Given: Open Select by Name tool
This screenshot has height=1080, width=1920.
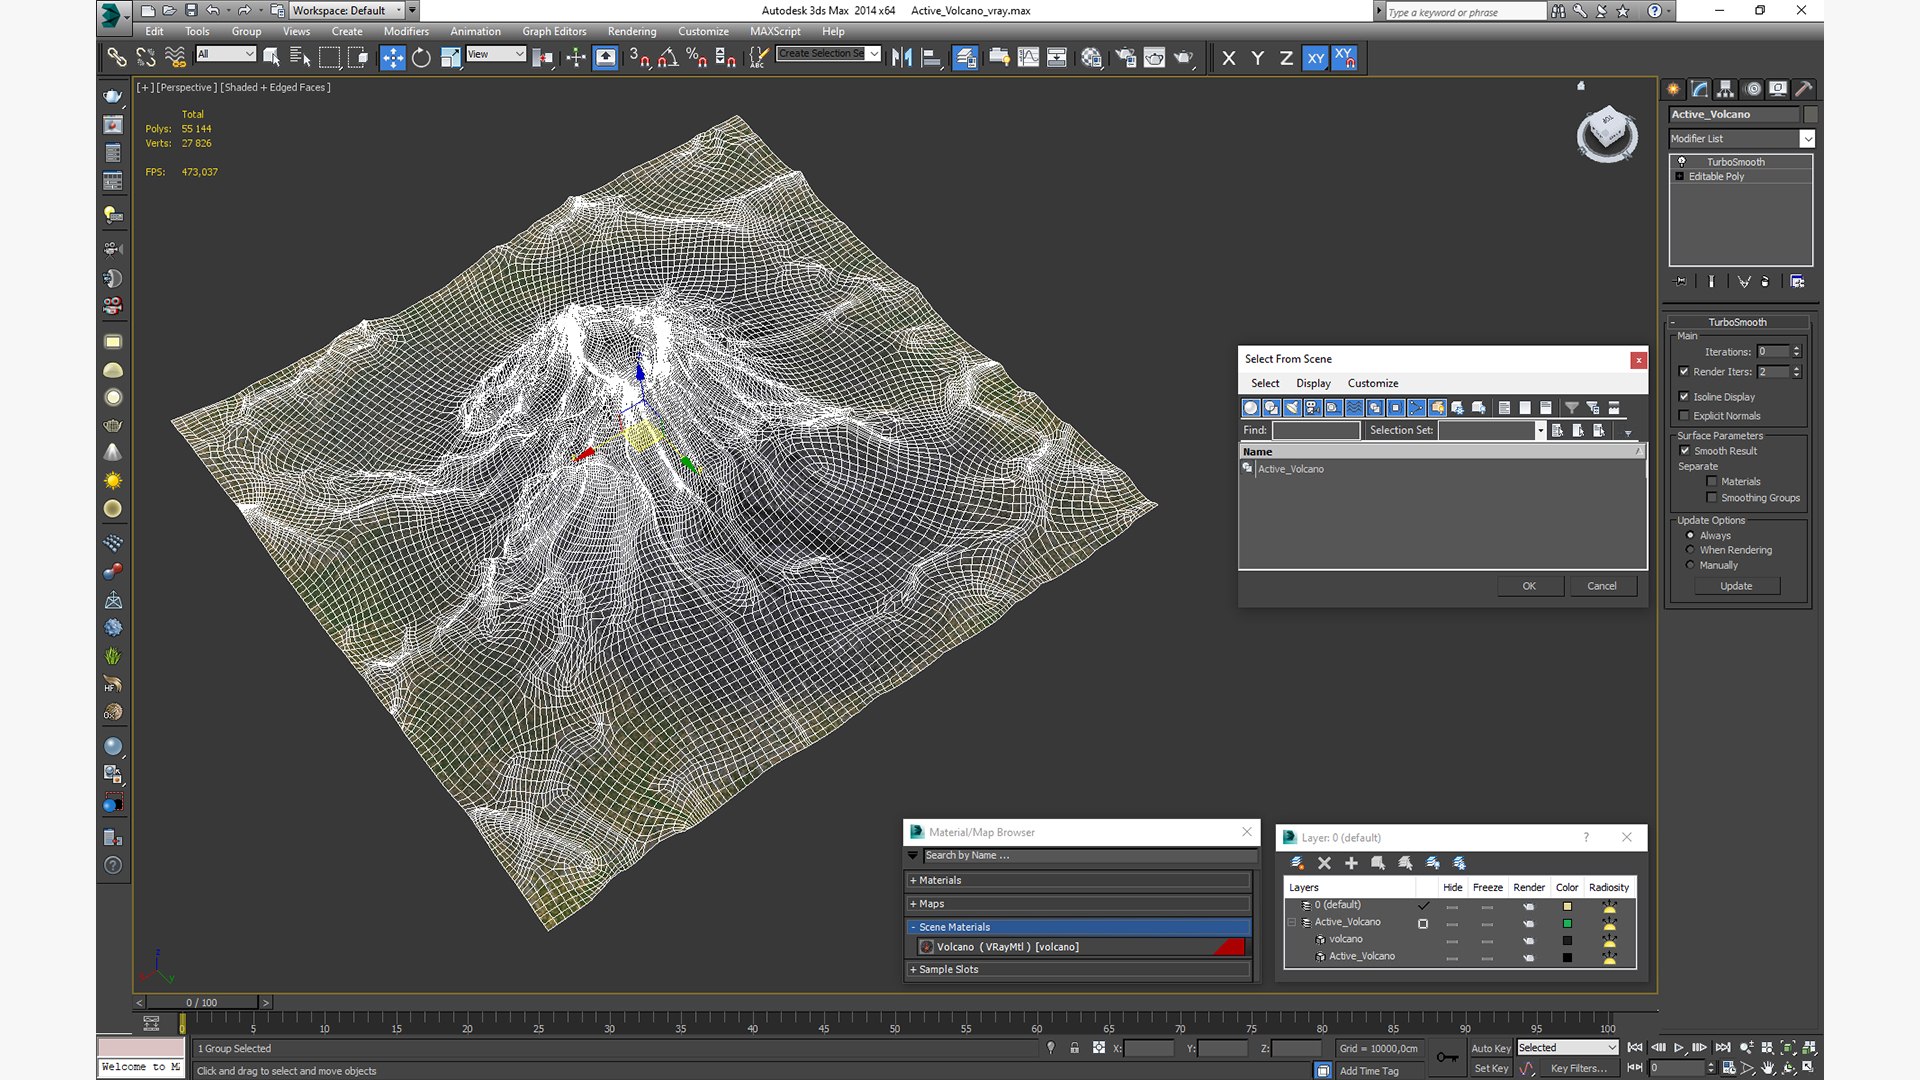Looking at the screenshot, I should [x=300, y=58].
